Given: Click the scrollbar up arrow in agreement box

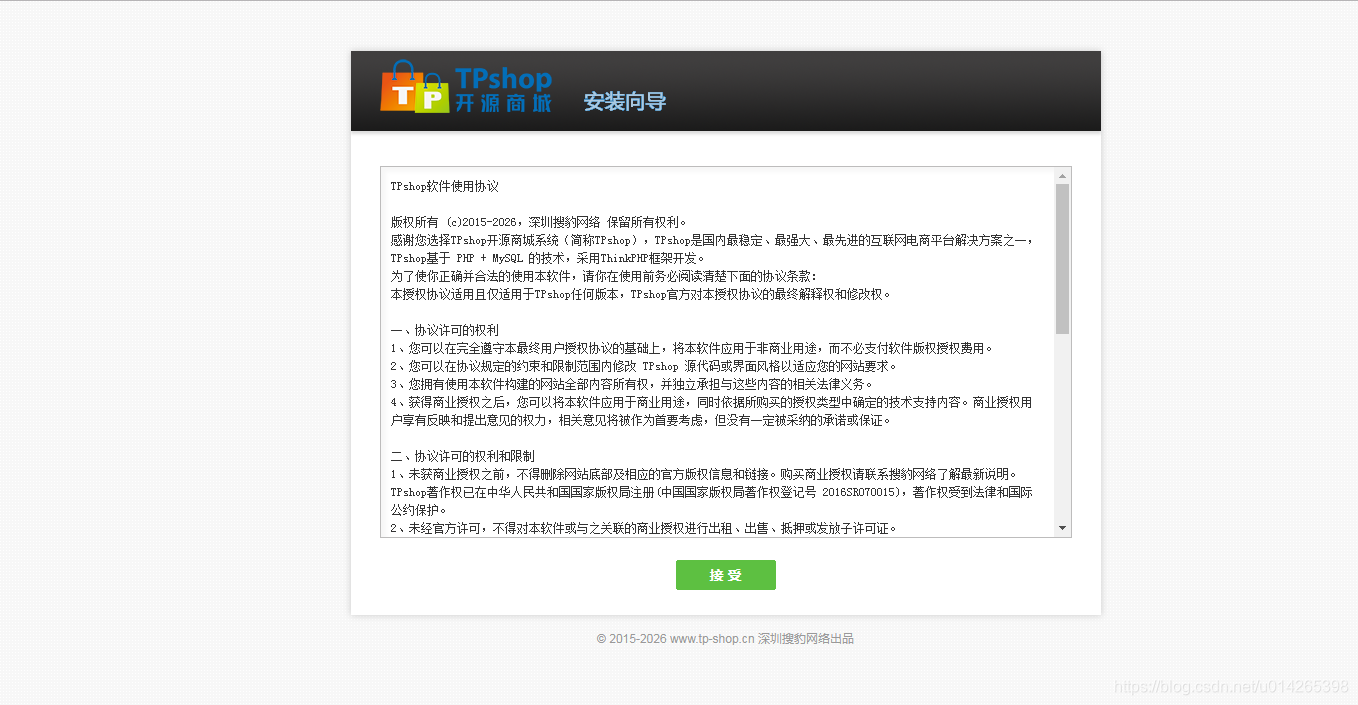Looking at the screenshot, I should pos(1062,176).
